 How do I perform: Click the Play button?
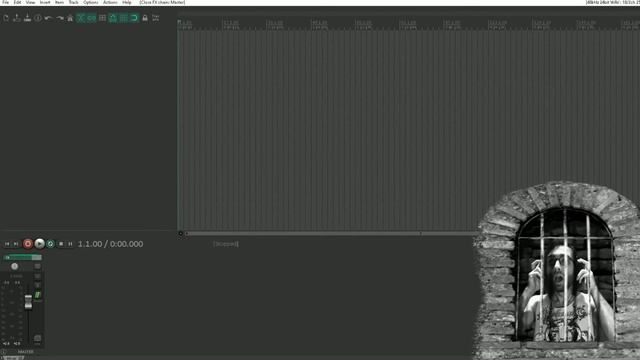pyautogui.click(x=40, y=244)
